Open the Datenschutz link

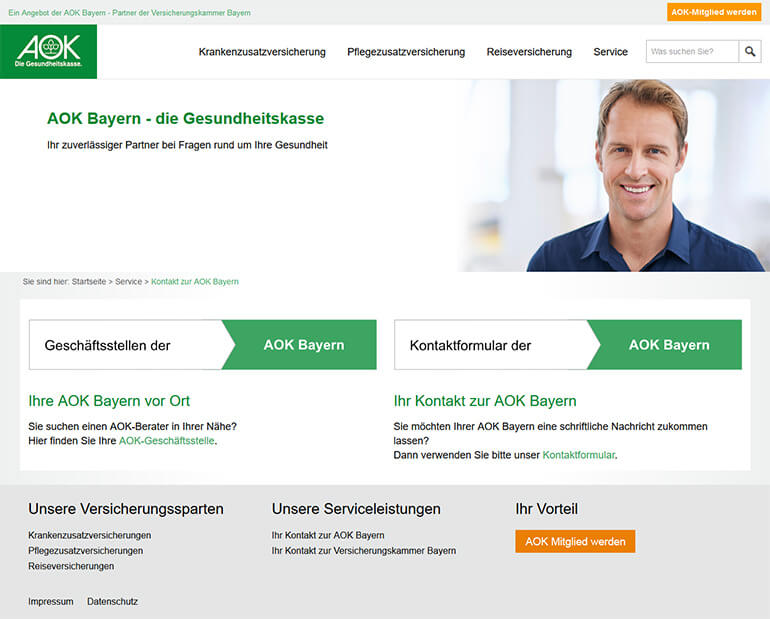(x=112, y=601)
